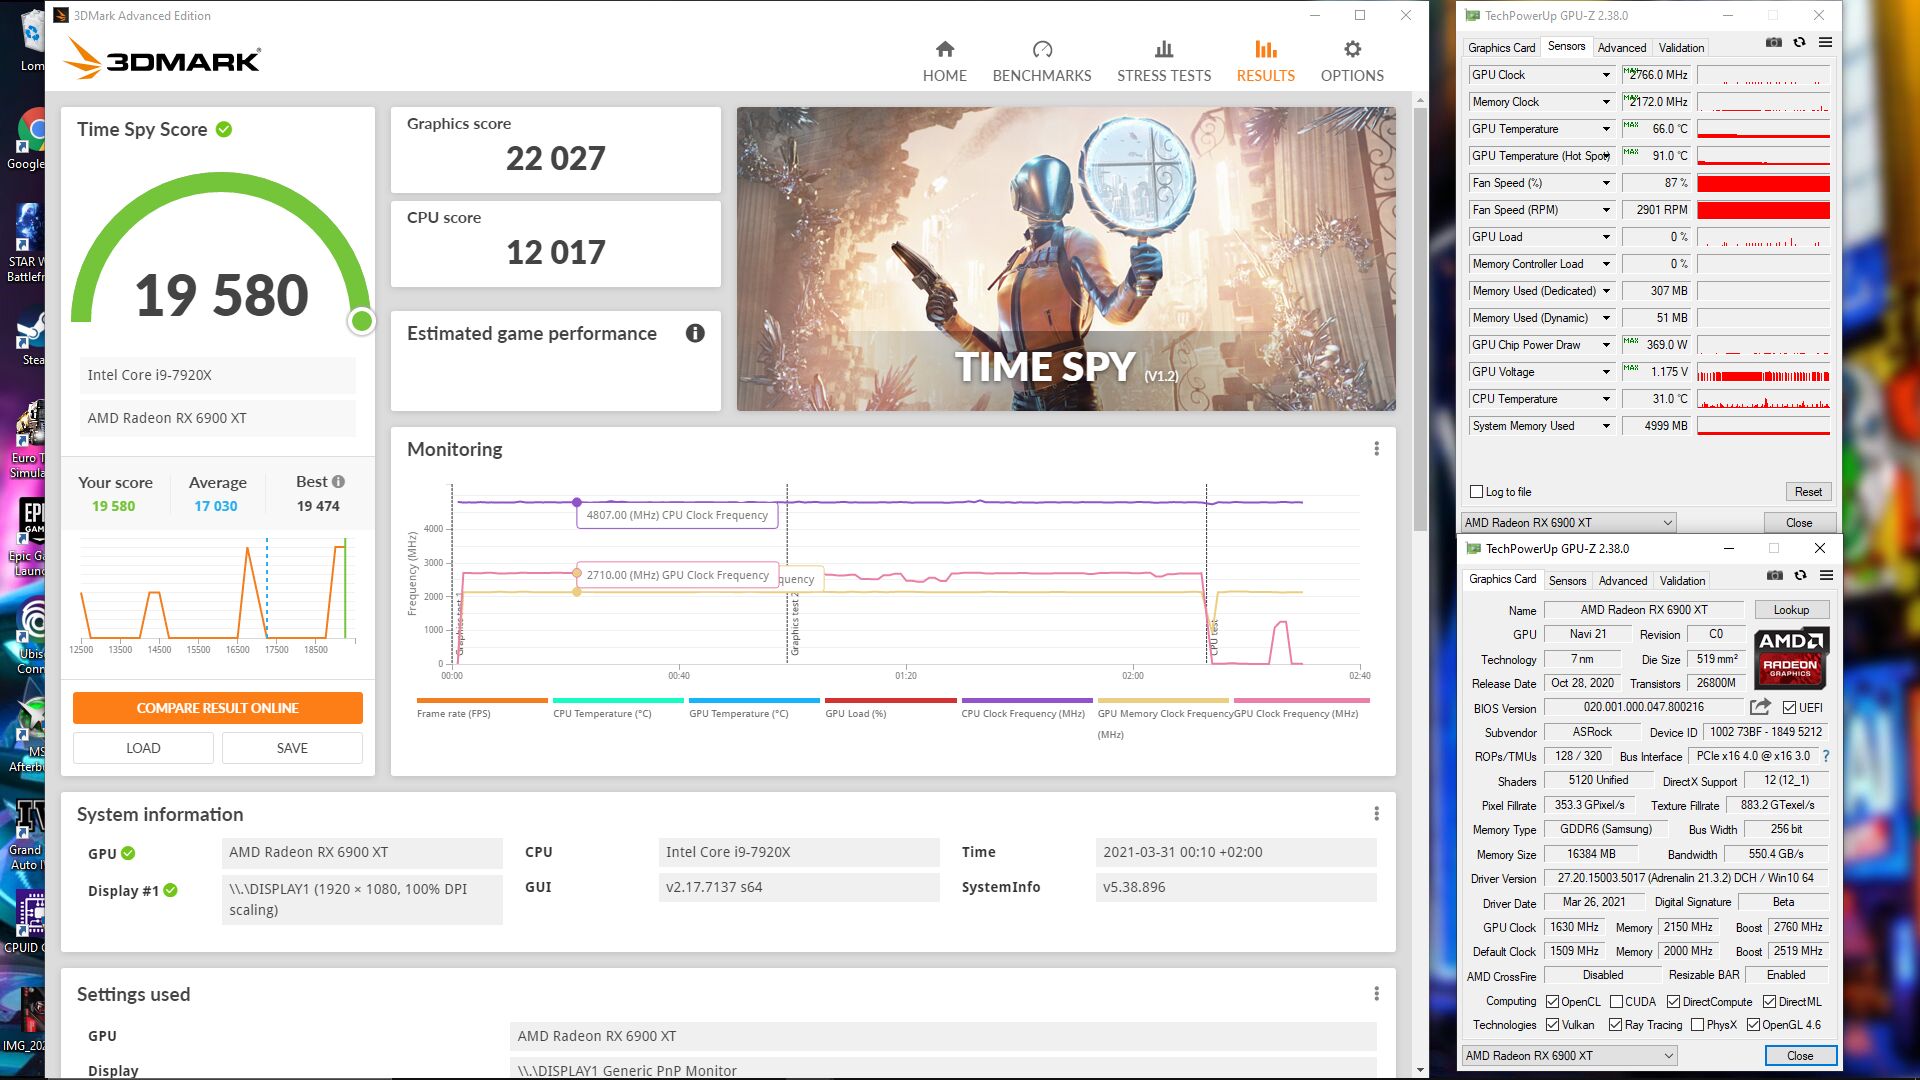The width and height of the screenshot is (1920, 1080).
Task: Switch to Advanced tab in upper GPU-Z
Action: click(1621, 48)
